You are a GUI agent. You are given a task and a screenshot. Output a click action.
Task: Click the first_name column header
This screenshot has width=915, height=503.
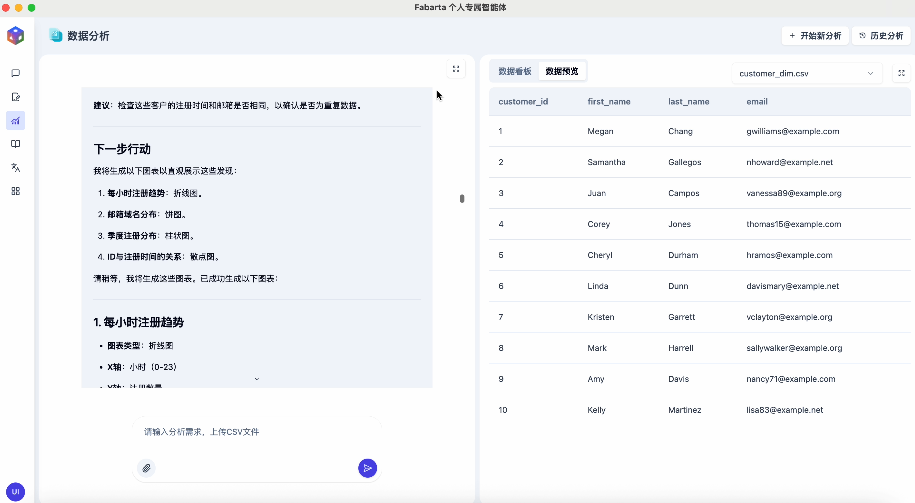pos(609,102)
